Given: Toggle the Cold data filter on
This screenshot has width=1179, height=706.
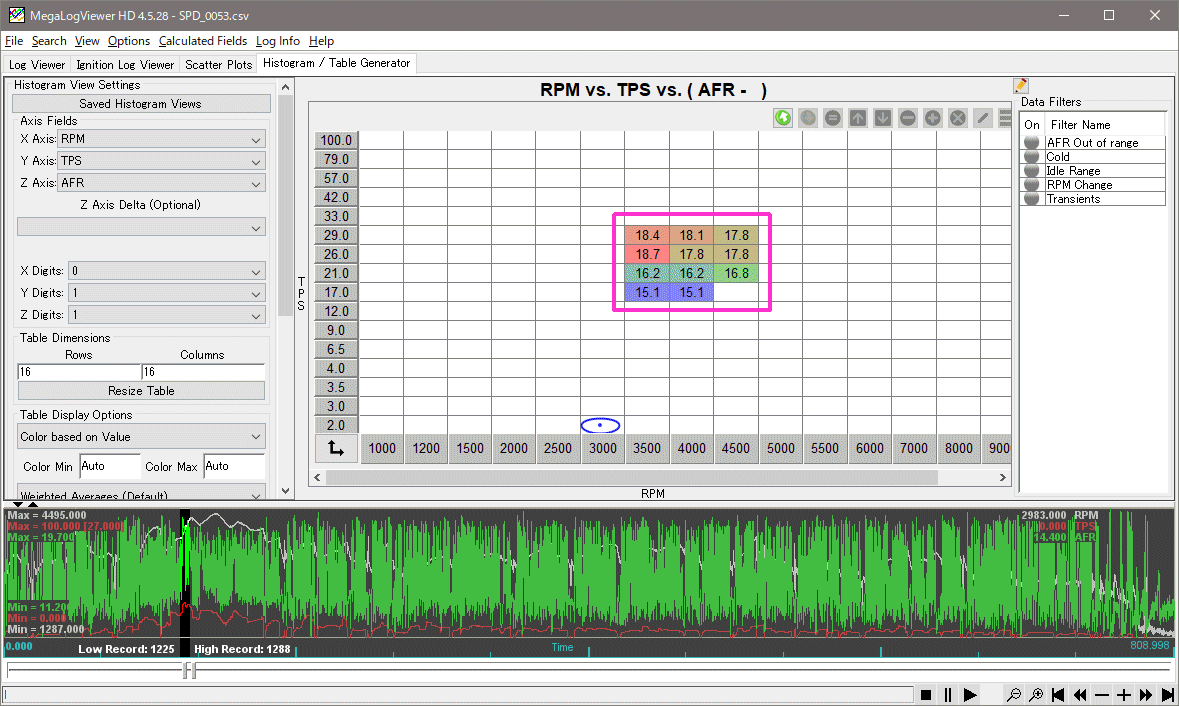Looking at the screenshot, I should tap(1032, 157).
